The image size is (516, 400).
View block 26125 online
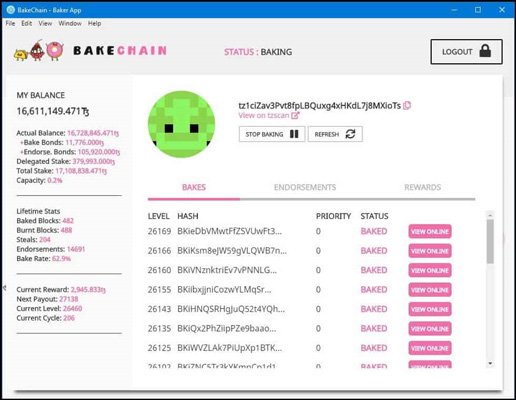pos(430,348)
